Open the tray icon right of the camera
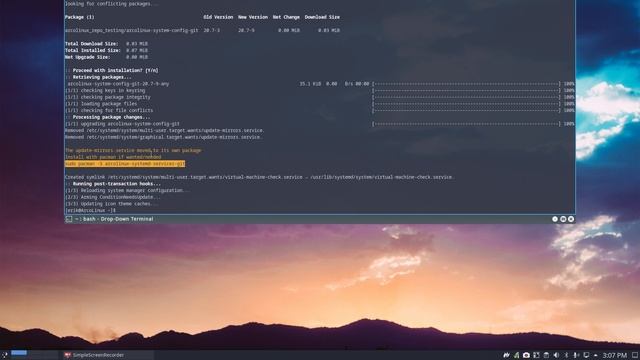This screenshot has height=360, width=640. point(536,355)
